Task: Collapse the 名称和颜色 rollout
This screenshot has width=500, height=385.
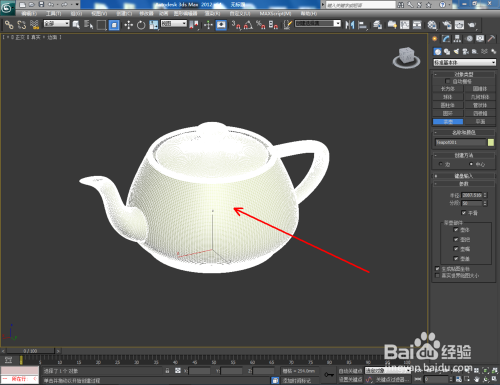Action: [464, 132]
